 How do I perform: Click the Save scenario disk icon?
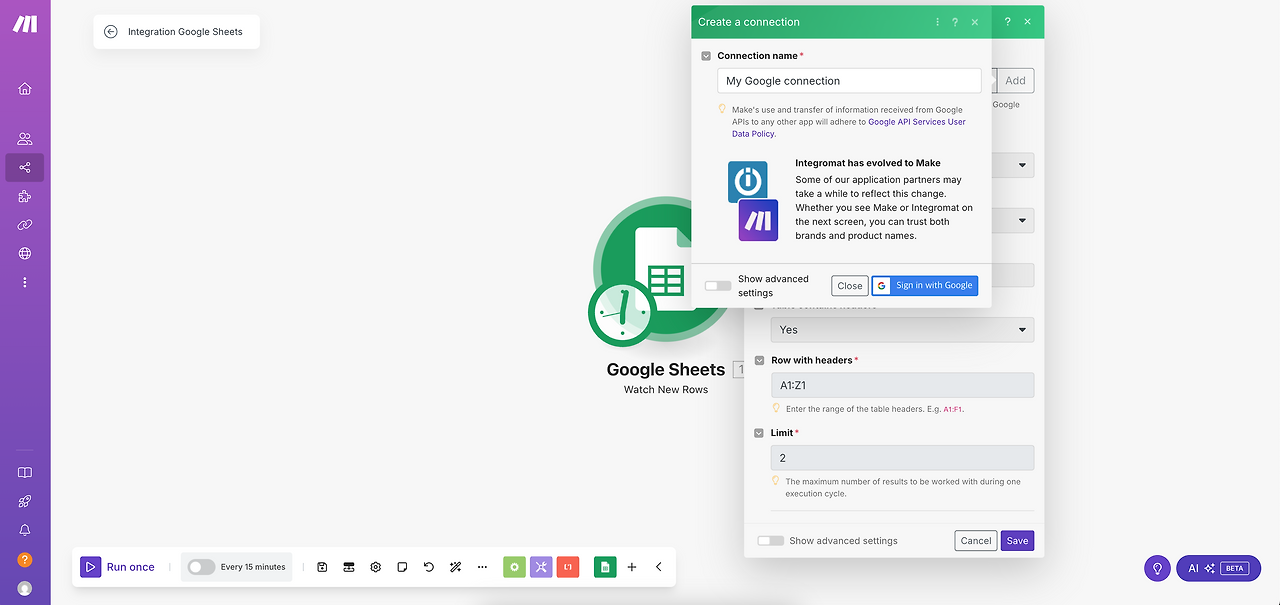(322, 567)
